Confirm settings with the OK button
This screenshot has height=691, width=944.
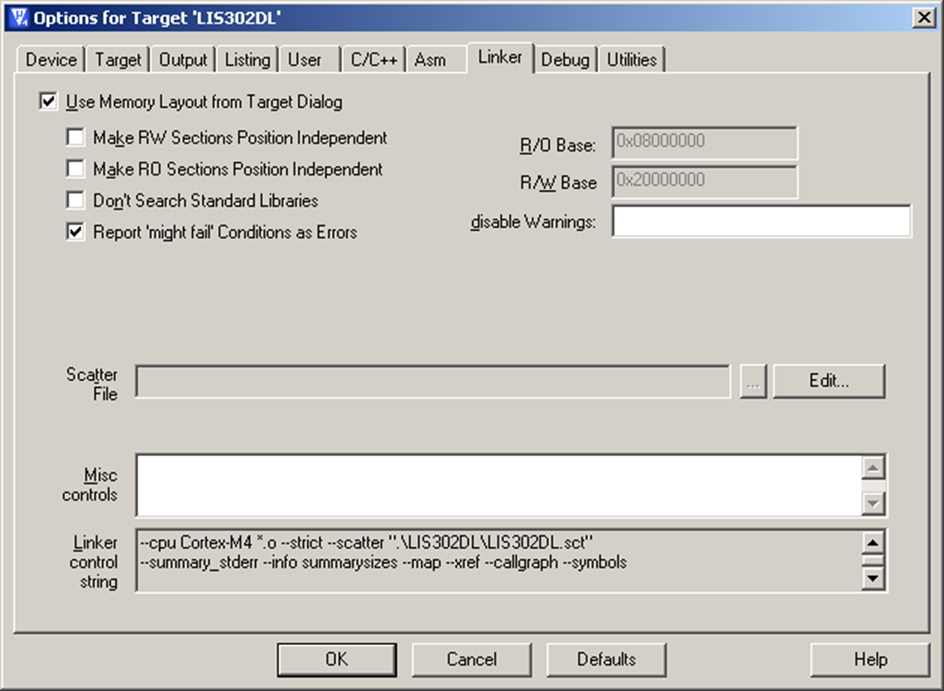(337, 660)
